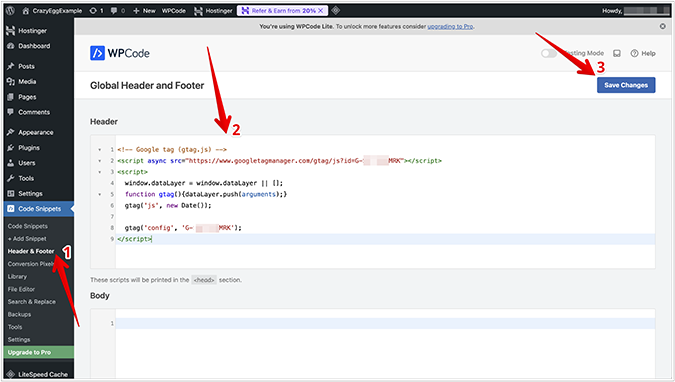675x382 pixels.
Task: Place cursor after closing </script> on line 9
Action: [x=152, y=239]
